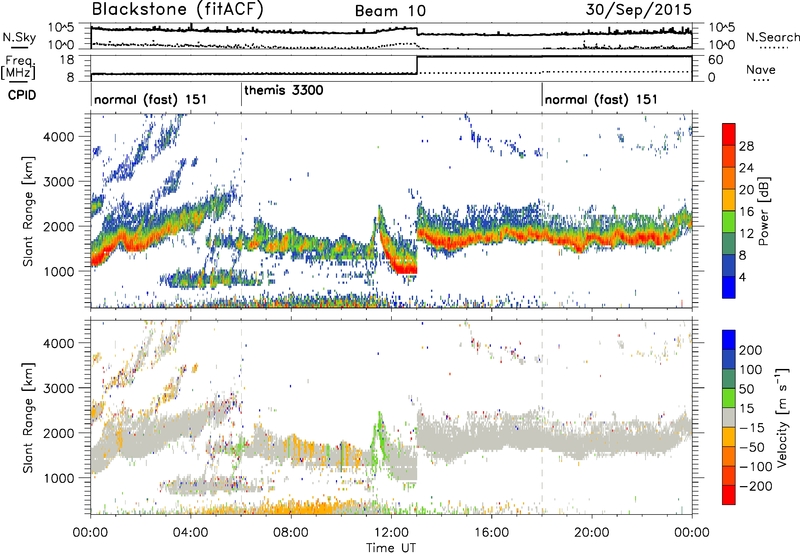Click the '4000' range tick on the power panel
800x554 pixels.
tap(59, 136)
